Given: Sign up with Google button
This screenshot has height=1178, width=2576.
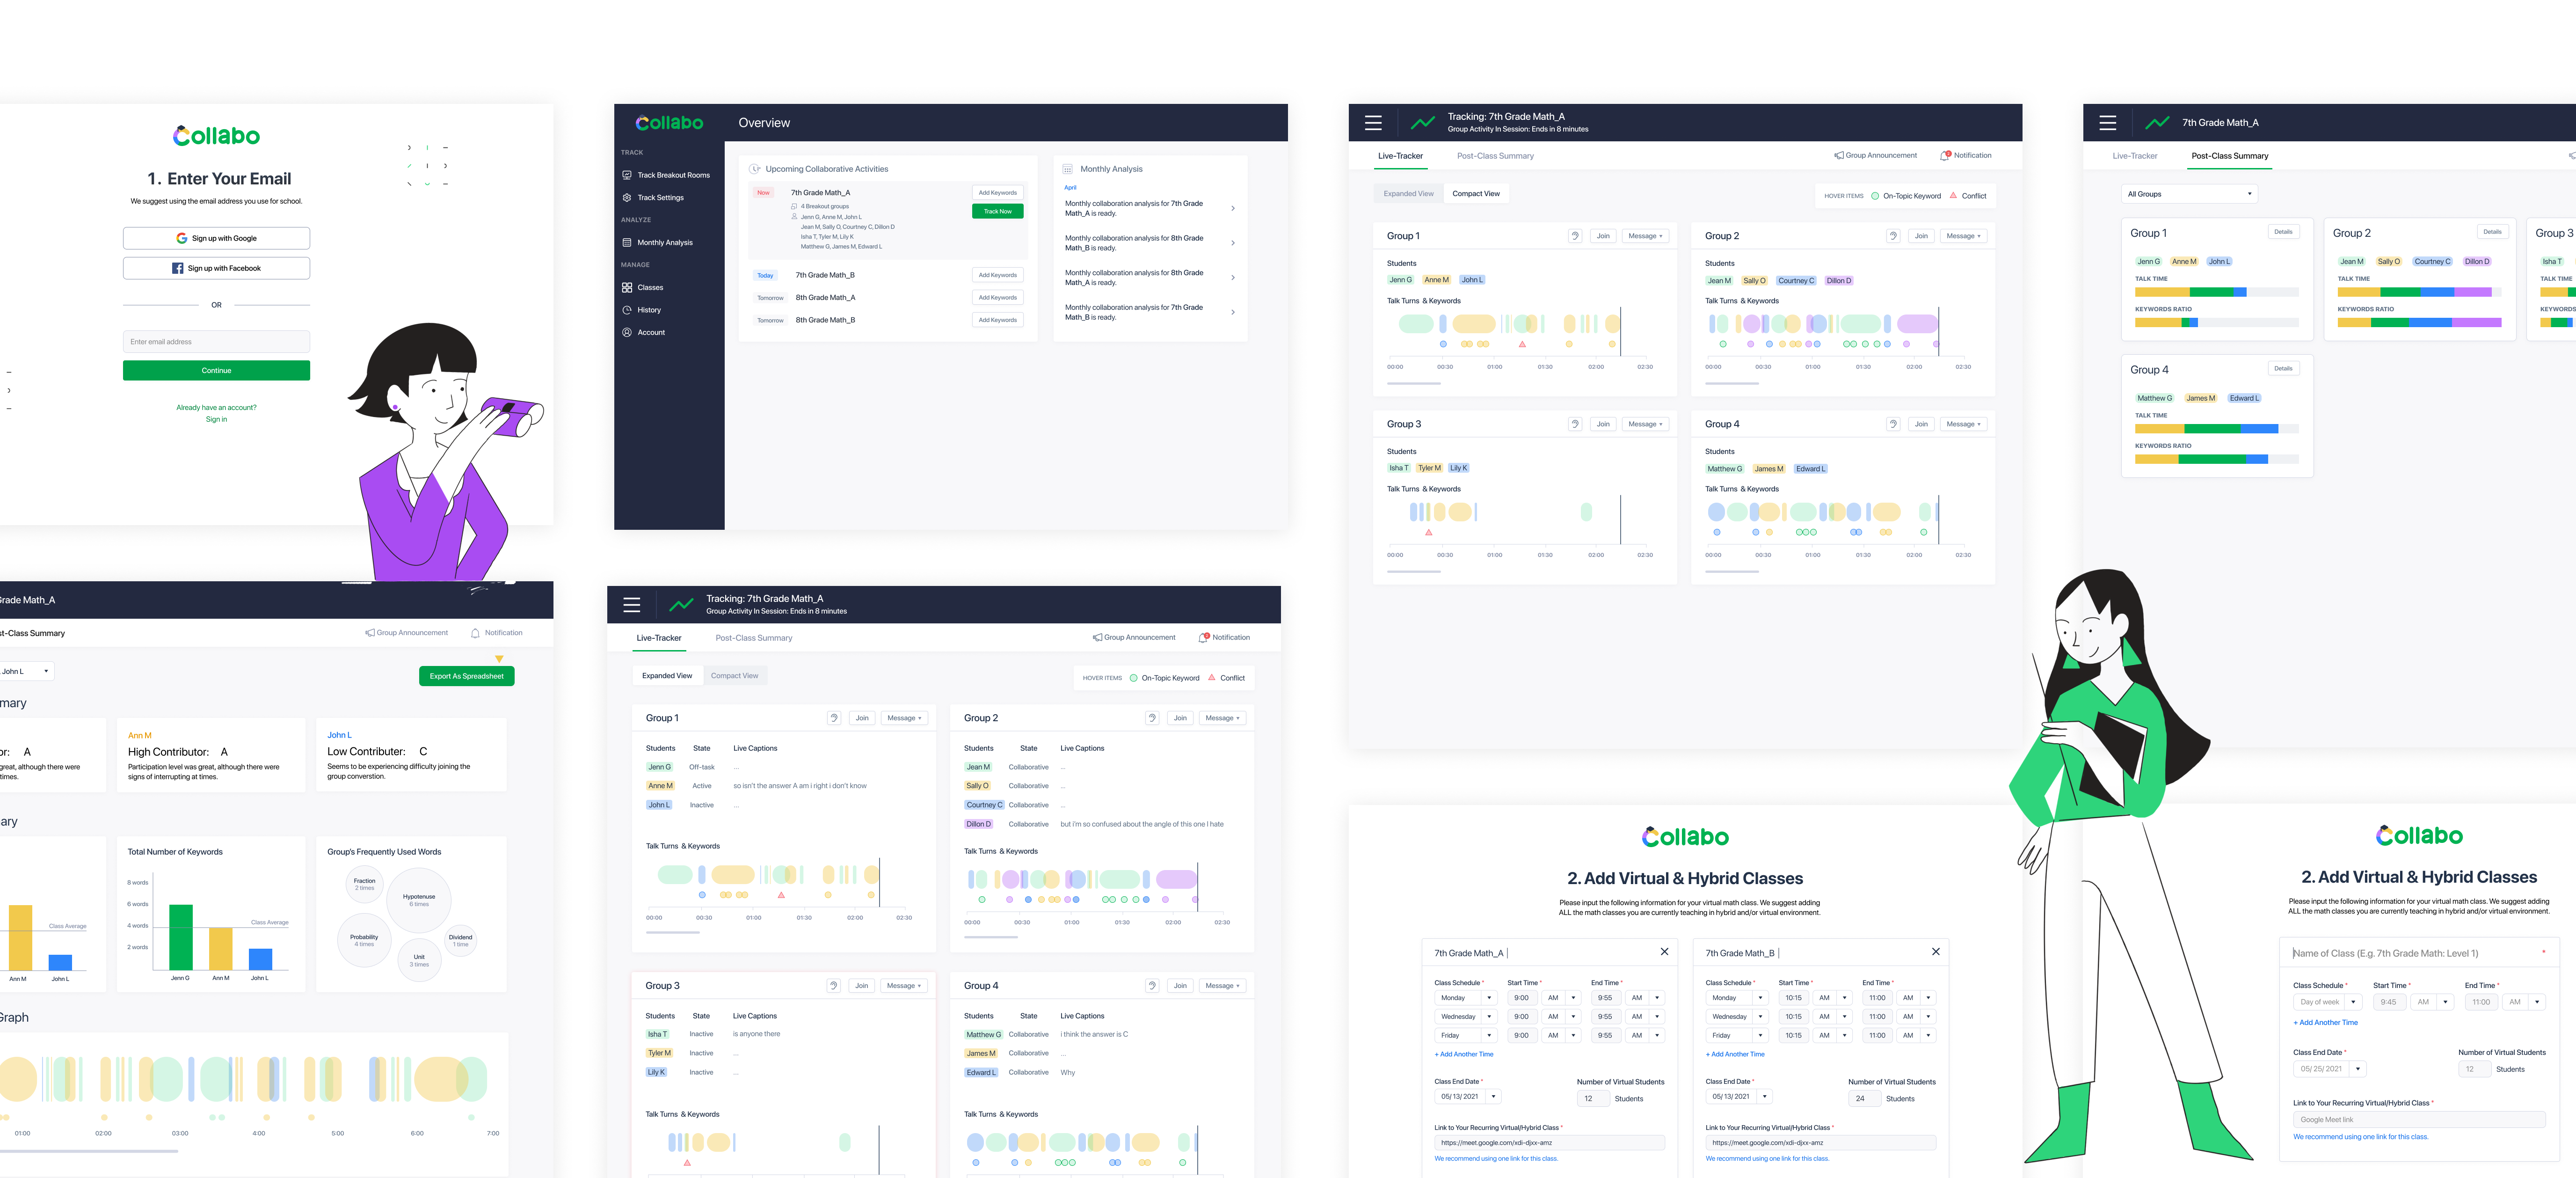Looking at the screenshot, I should [216, 238].
